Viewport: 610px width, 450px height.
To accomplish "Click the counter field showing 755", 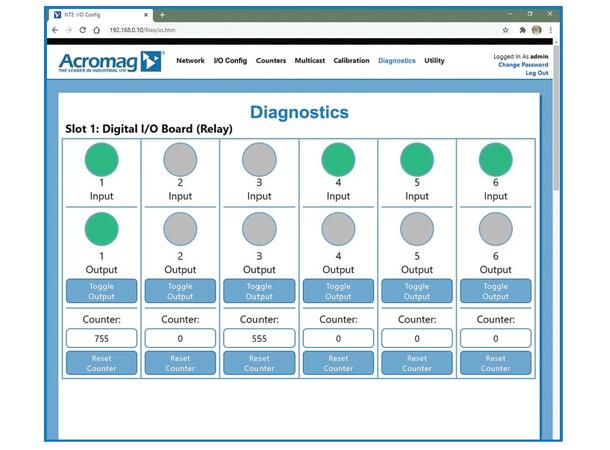I will pos(101,339).
